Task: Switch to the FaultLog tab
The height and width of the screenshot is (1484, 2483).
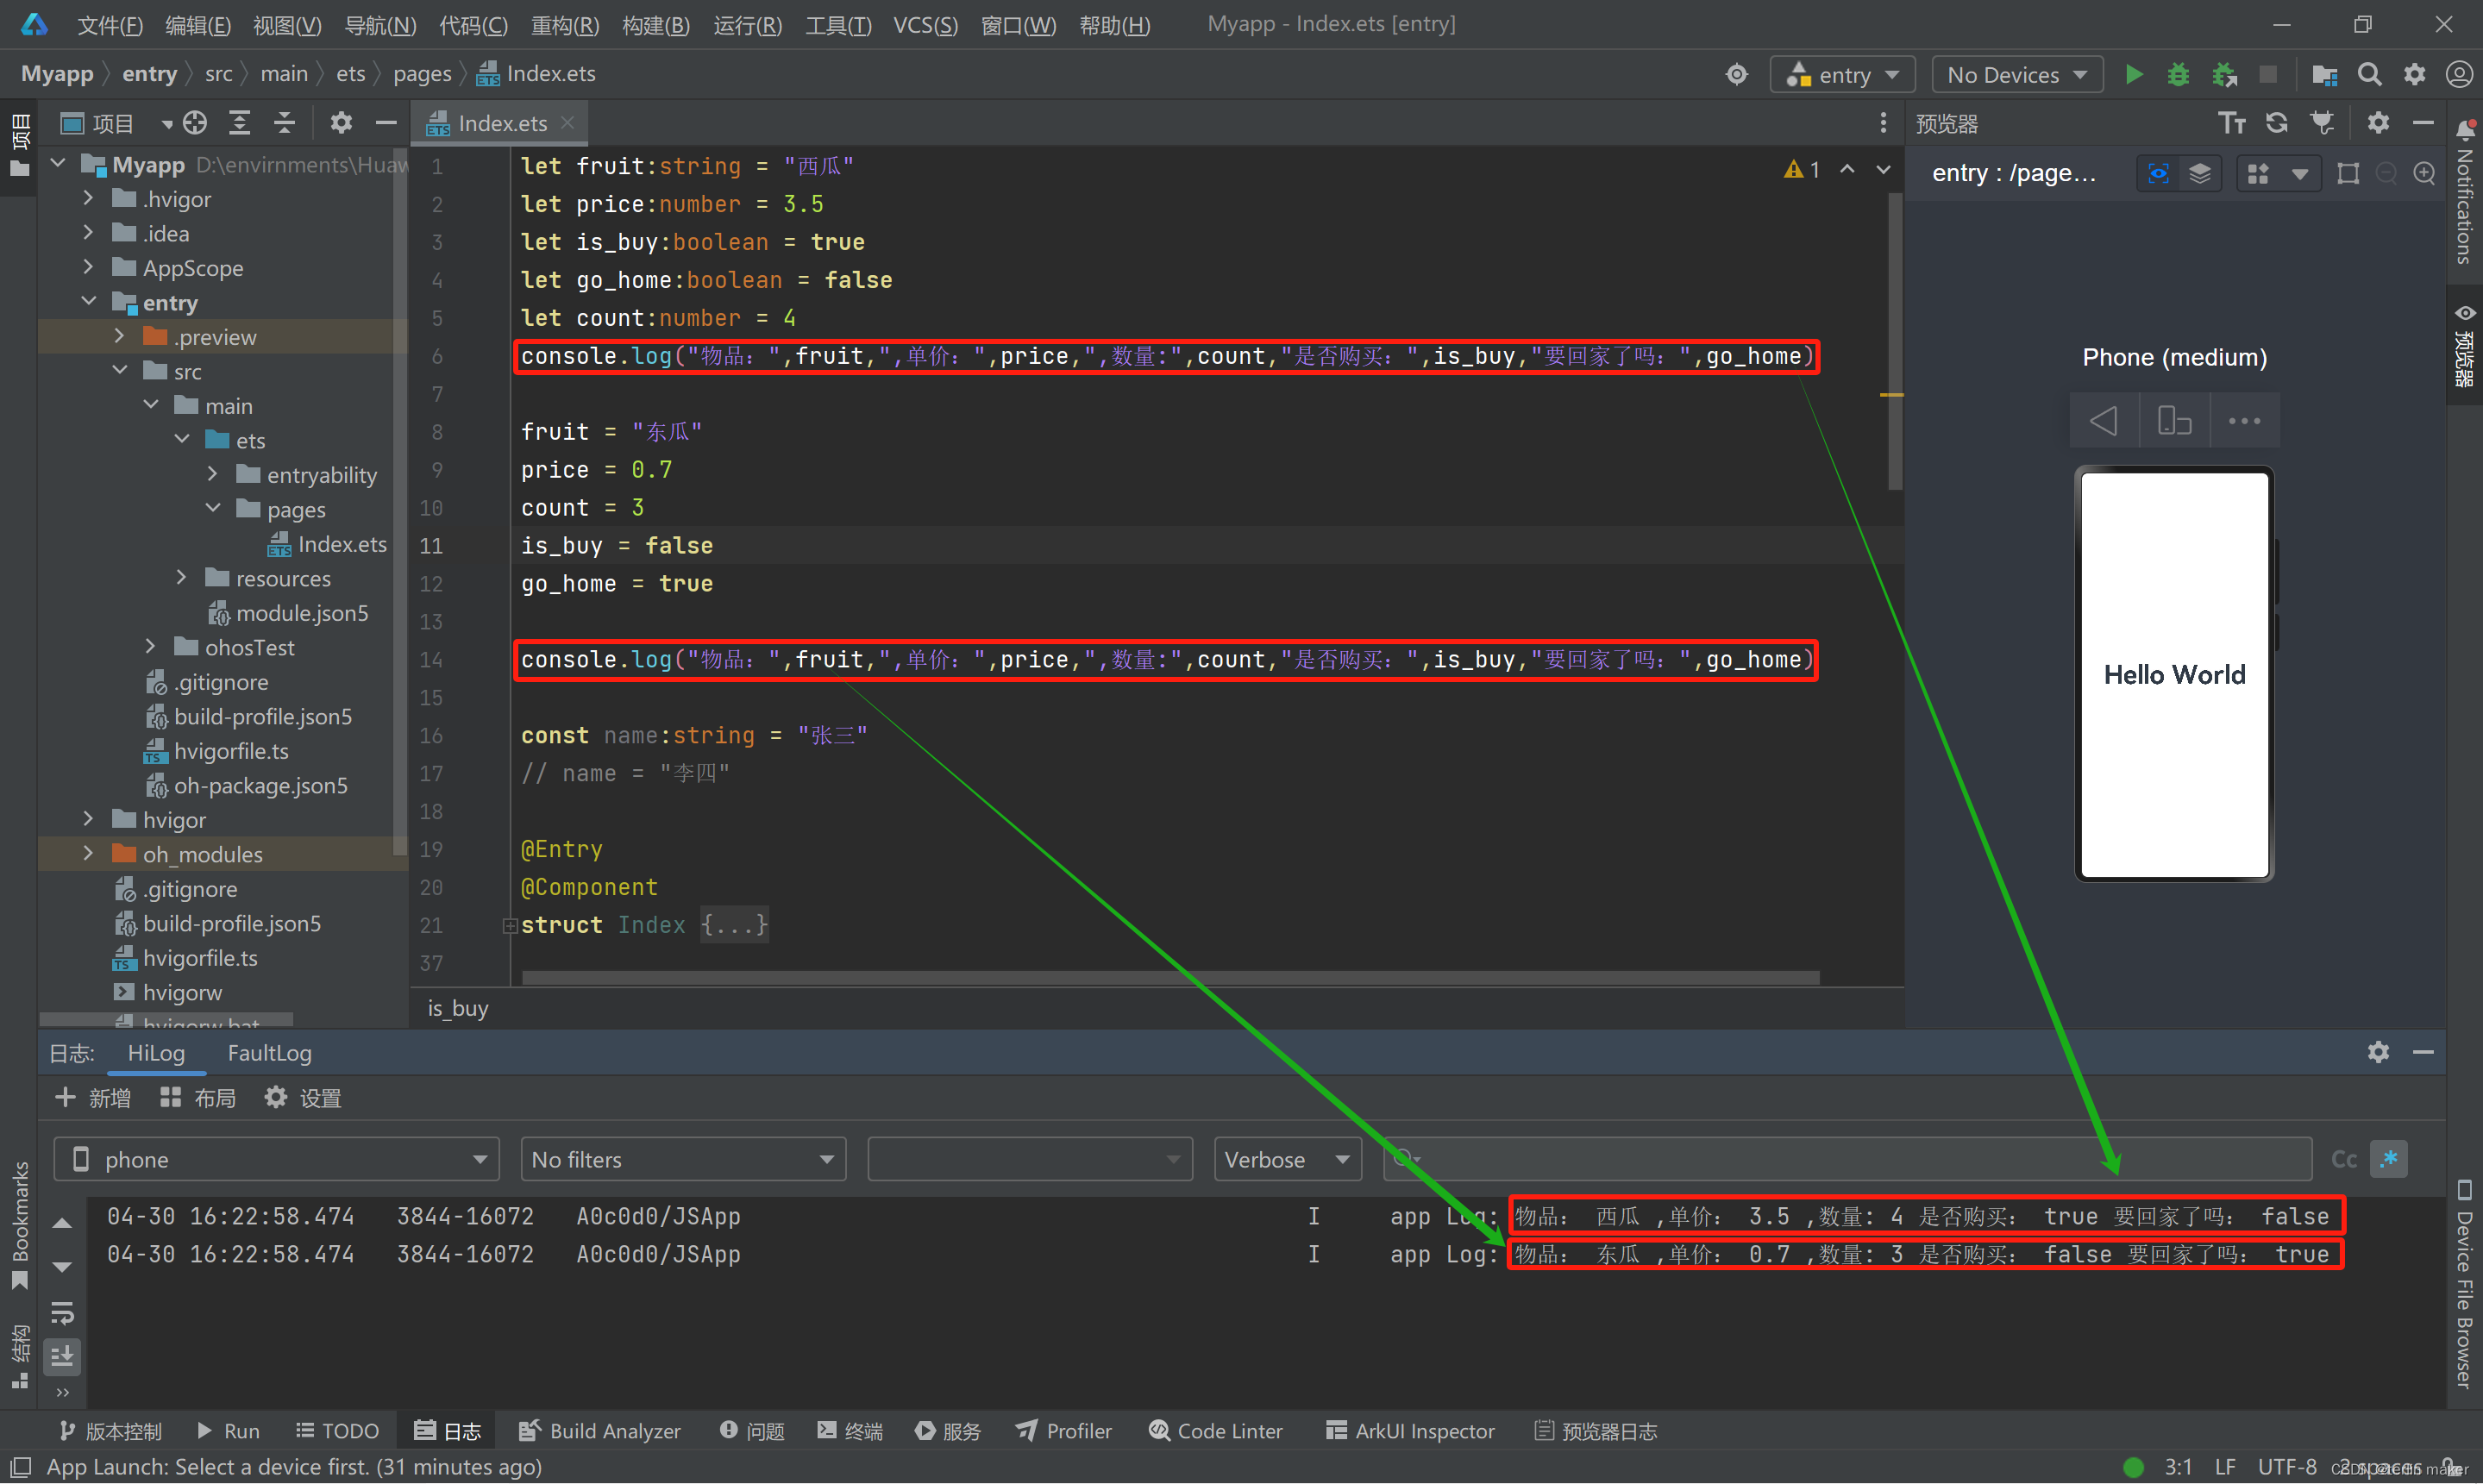Action: pos(269,1053)
